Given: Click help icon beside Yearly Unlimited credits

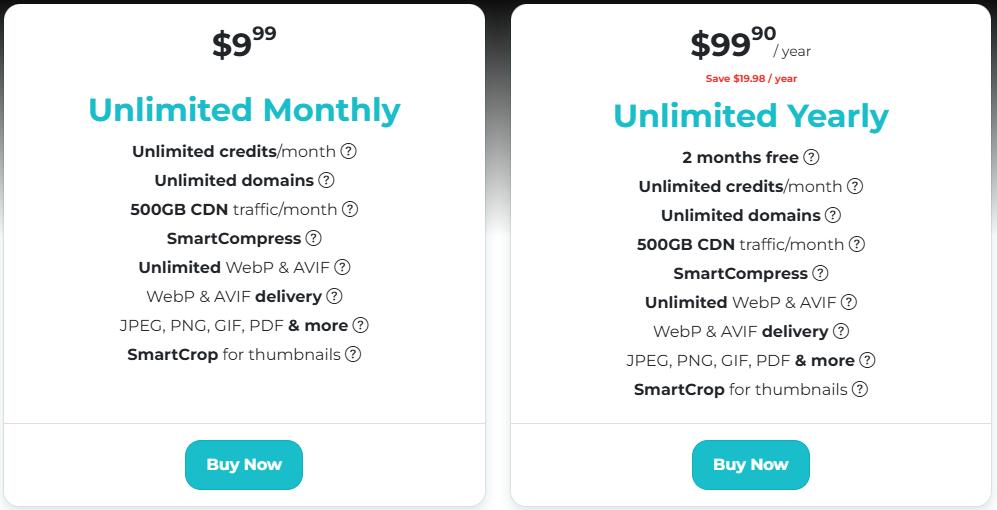Looking at the screenshot, I should 855,187.
